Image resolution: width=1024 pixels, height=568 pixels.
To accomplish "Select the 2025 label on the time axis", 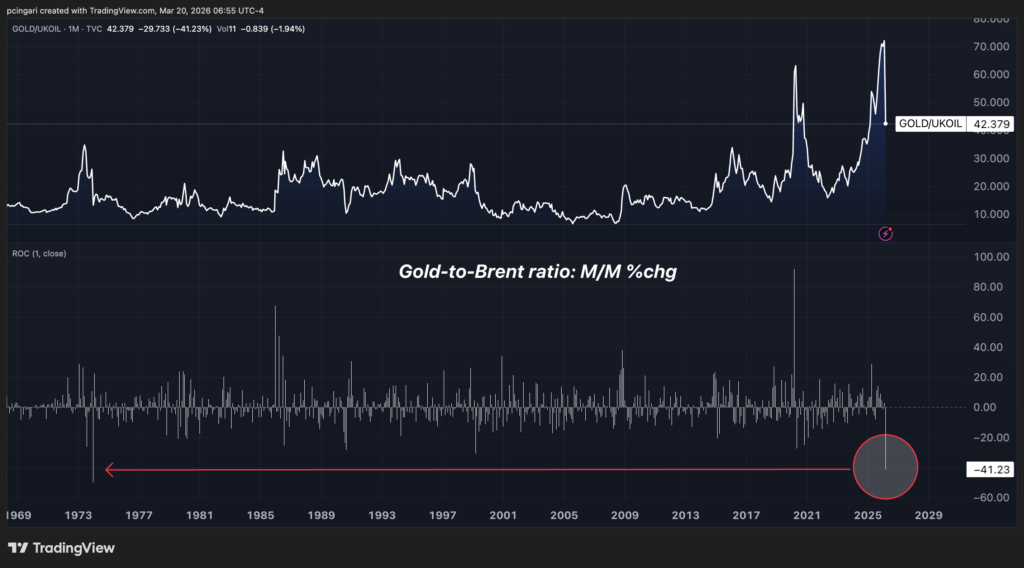I will click(x=866, y=515).
